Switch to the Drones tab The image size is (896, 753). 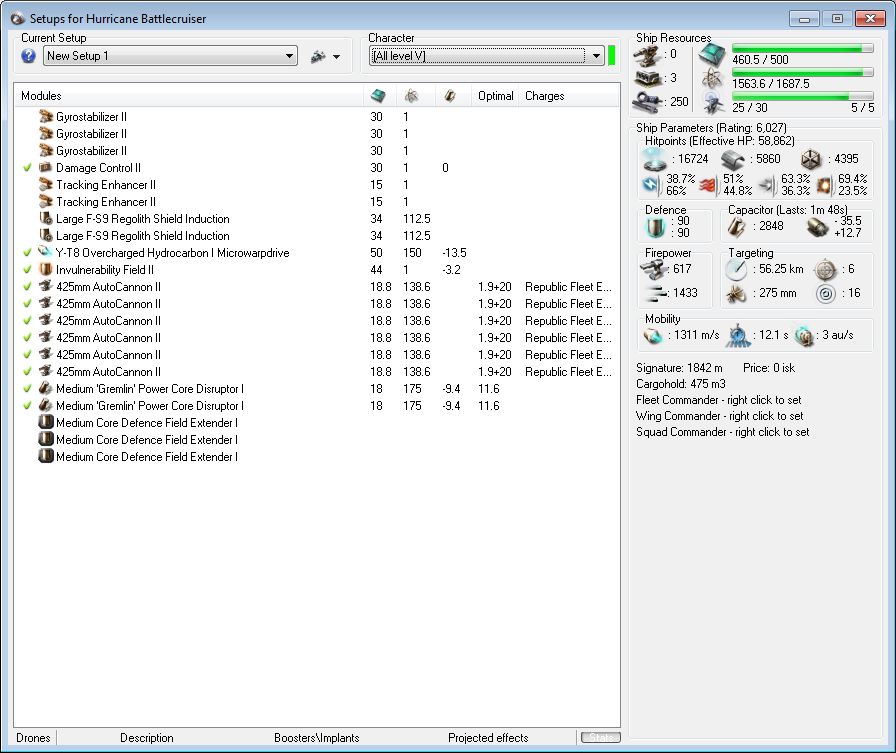point(33,738)
